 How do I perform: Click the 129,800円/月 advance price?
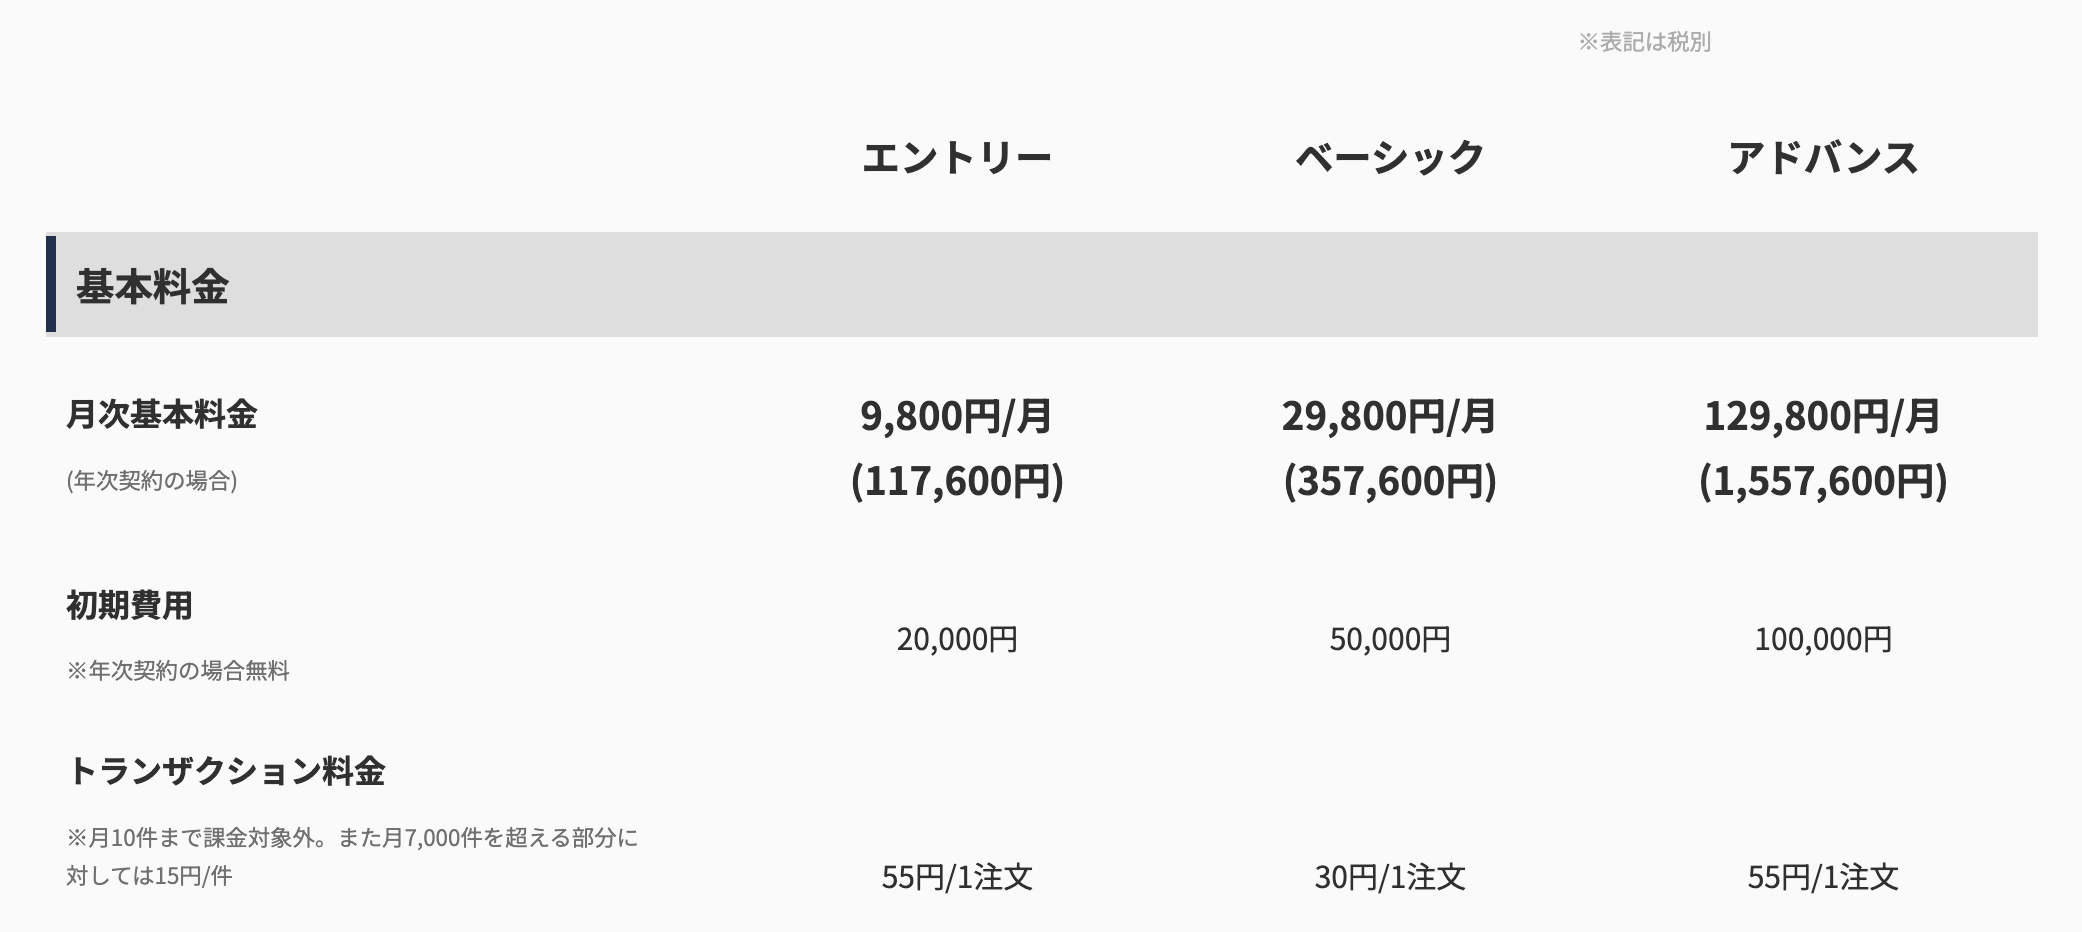(1823, 416)
